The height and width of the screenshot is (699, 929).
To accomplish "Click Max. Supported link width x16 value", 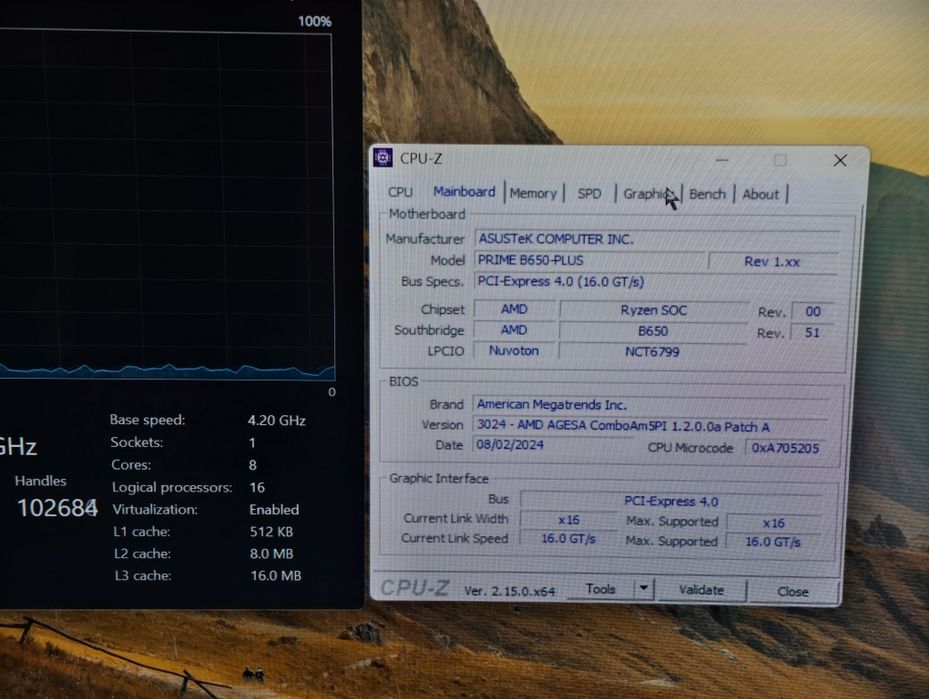I will 774,523.
